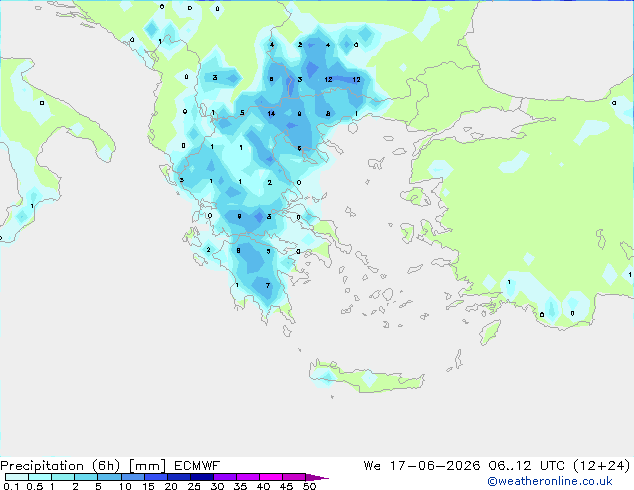
Task: Click the 30–35 mm legend swatch
Action: coord(224,477)
